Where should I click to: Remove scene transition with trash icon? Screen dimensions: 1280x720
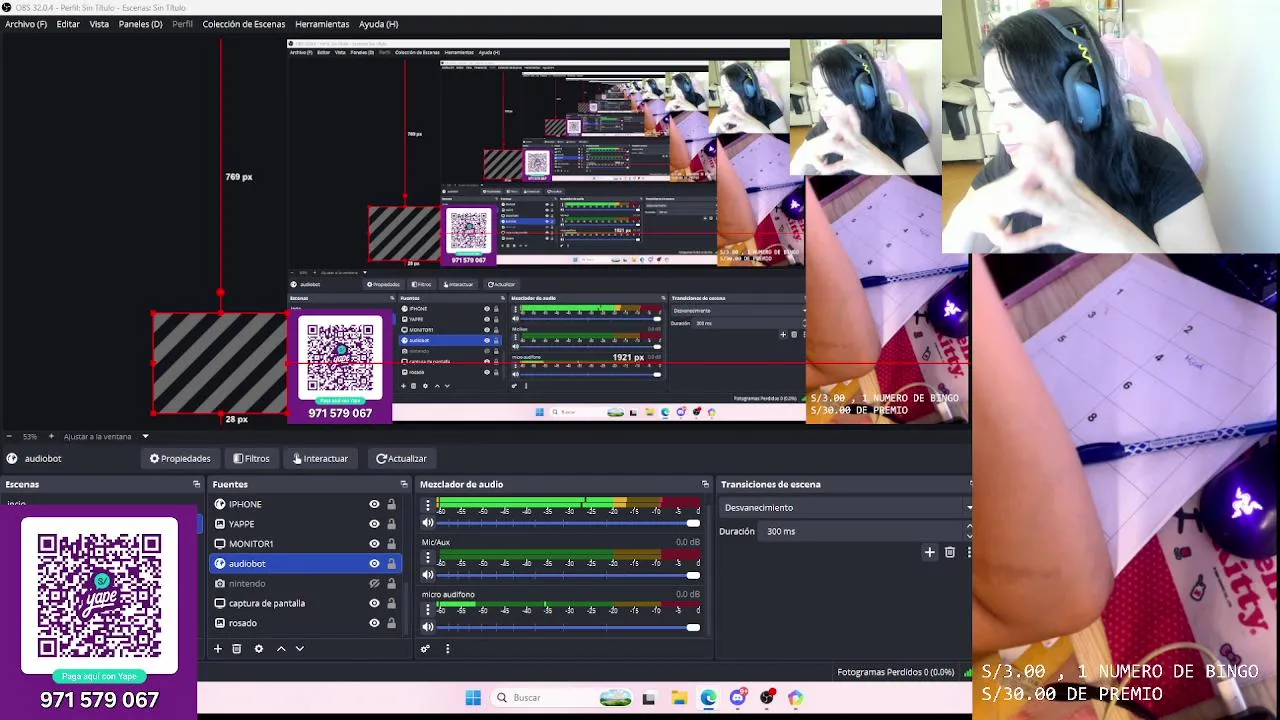click(x=950, y=552)
